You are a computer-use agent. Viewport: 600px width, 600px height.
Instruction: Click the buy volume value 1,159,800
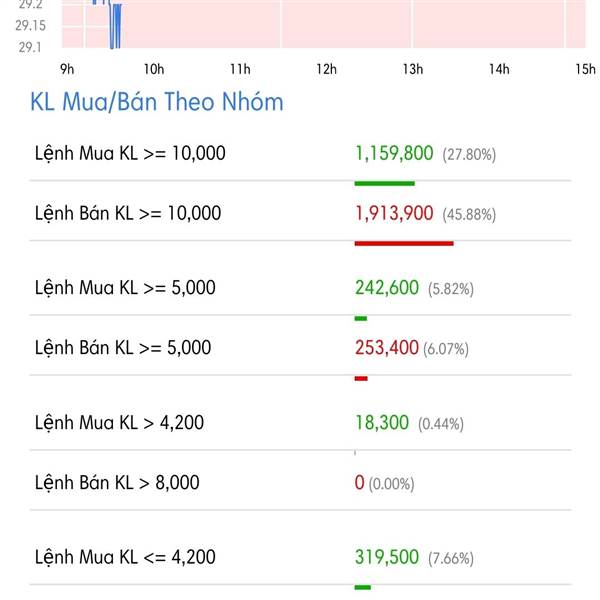(394, 153)
